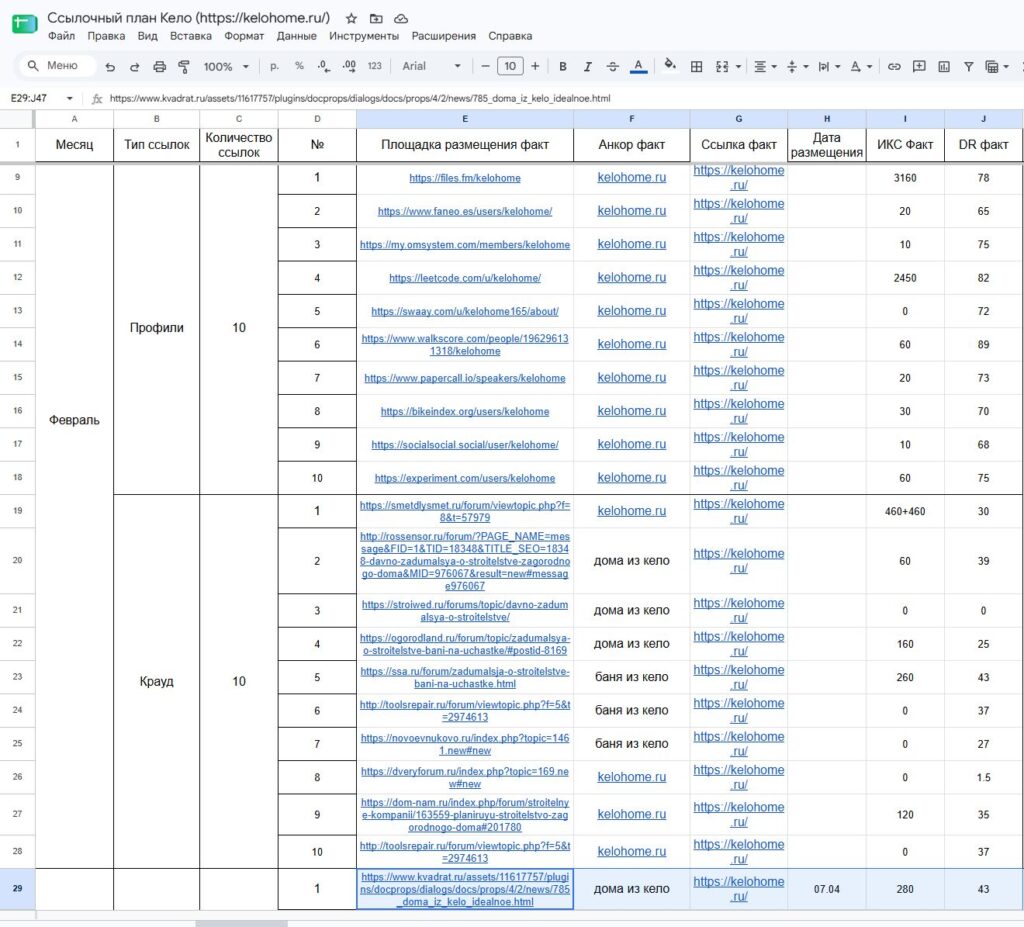Open the leetcode.com kelohome profile link

(465, 278)
